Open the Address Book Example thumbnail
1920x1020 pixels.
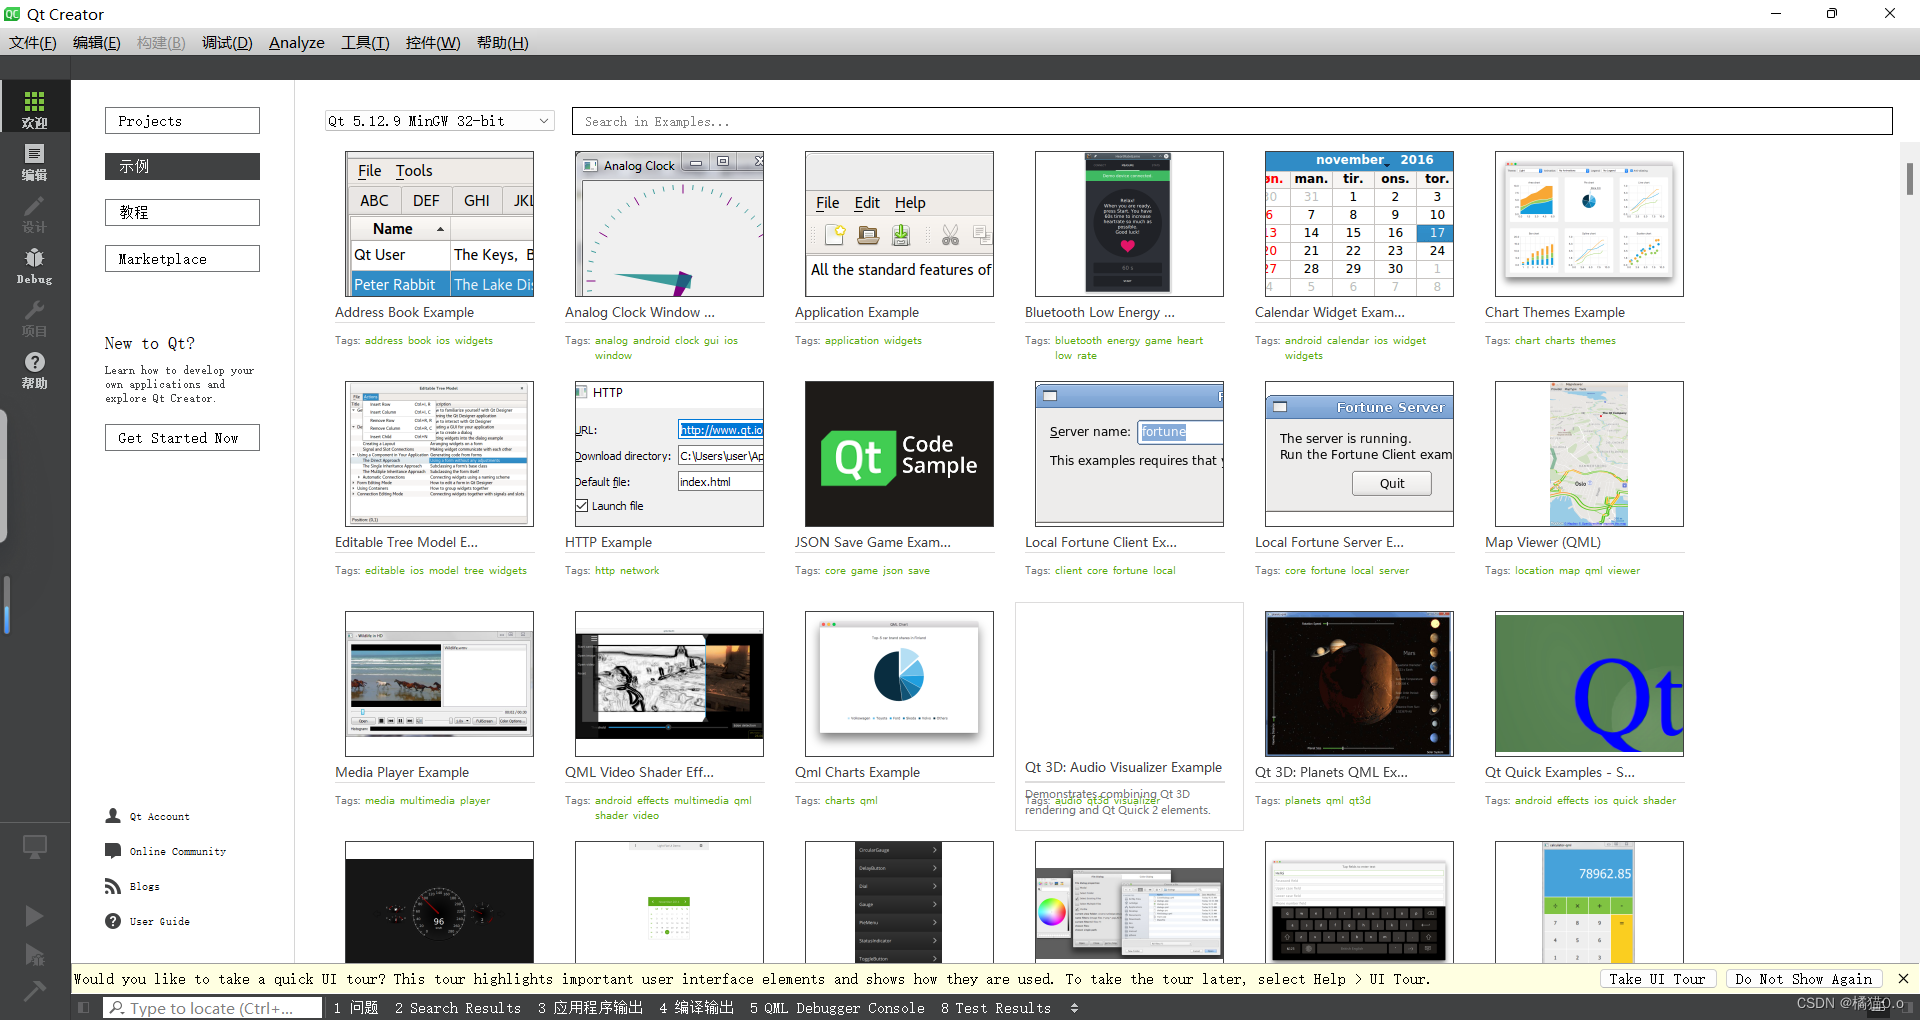click(439, 224)
